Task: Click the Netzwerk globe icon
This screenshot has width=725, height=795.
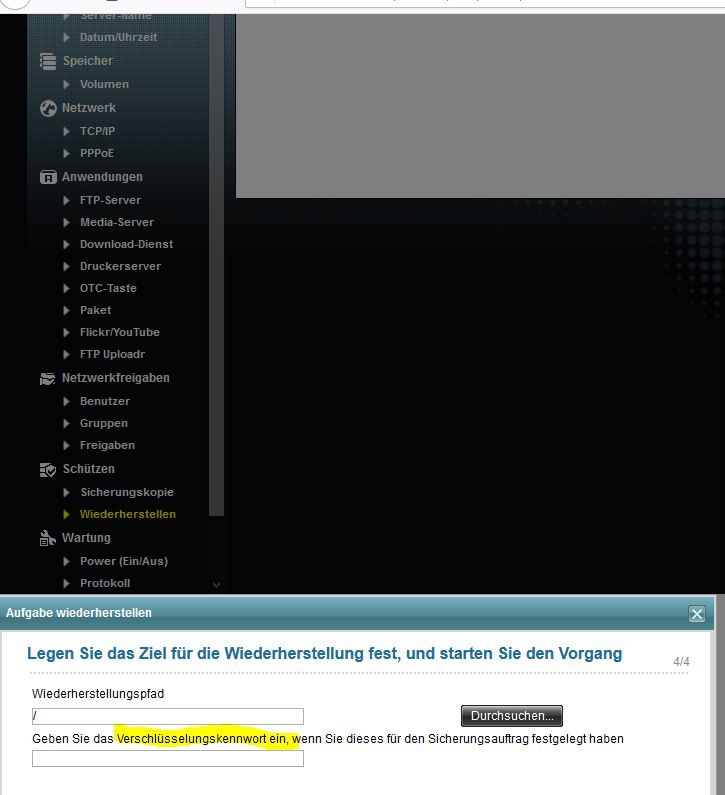Action: [x=48, y=108]
